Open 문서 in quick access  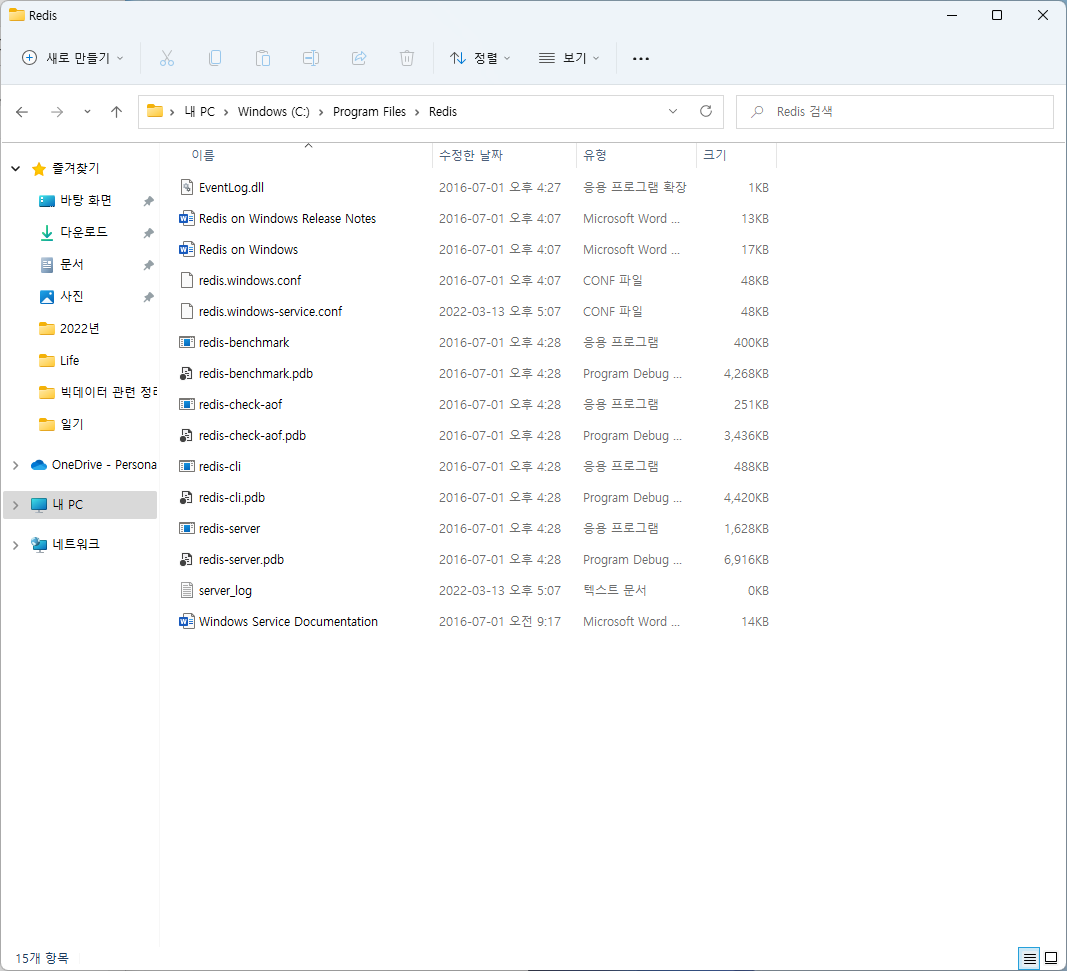click(x=71, y=264)
